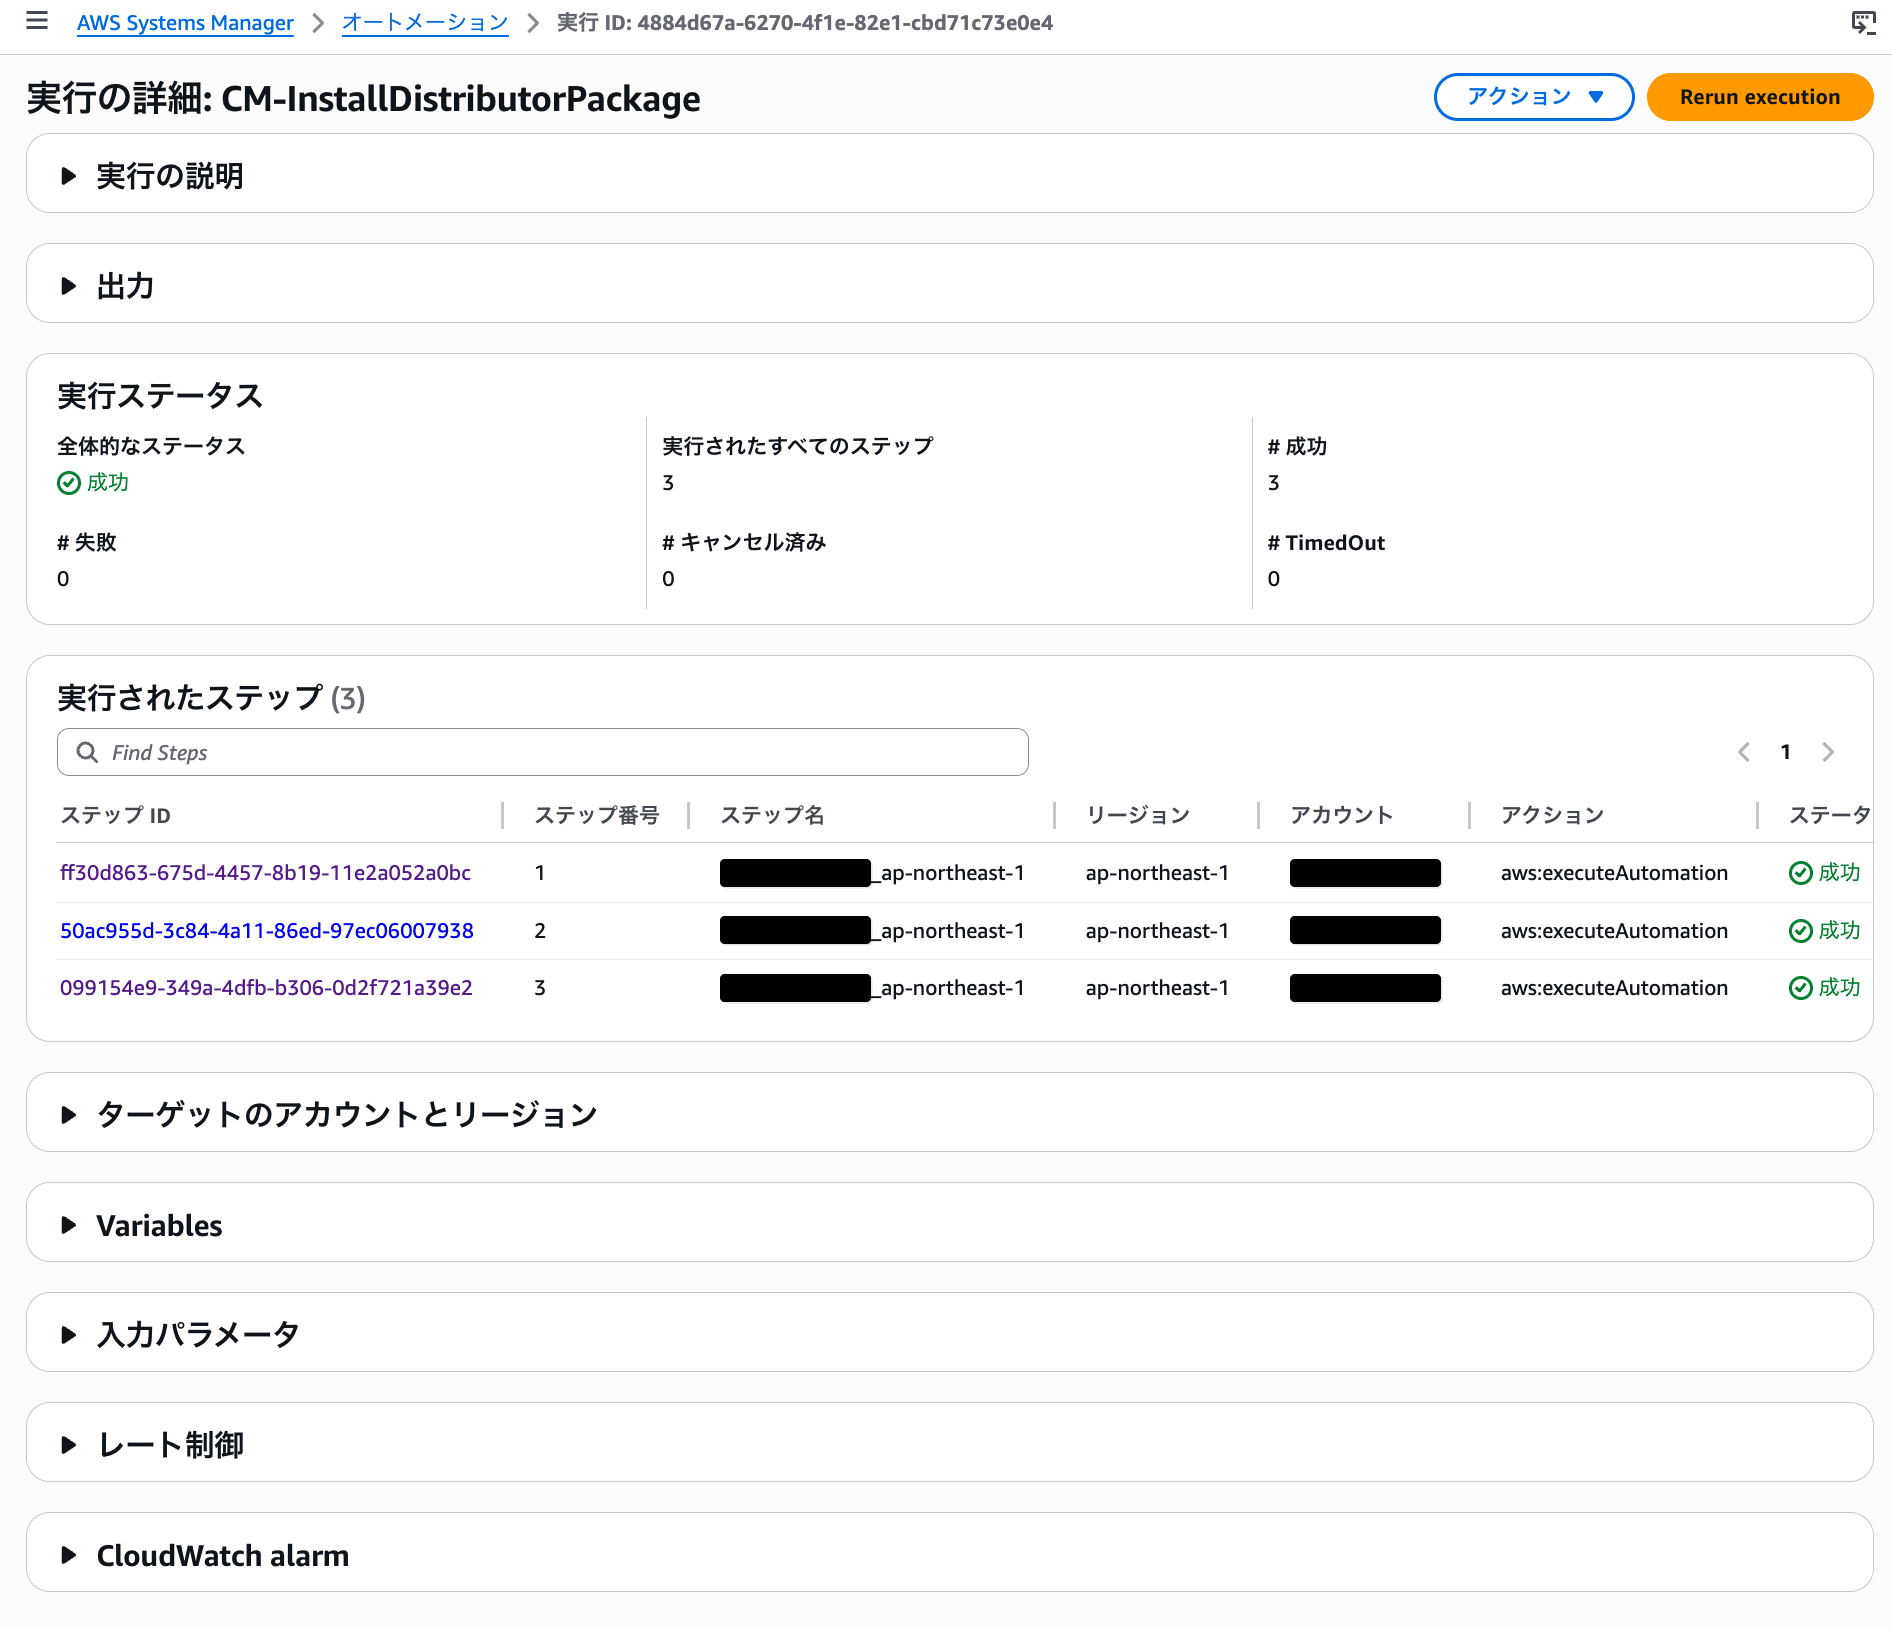Click the ステップ名 column header

click(x=773, y=815)
